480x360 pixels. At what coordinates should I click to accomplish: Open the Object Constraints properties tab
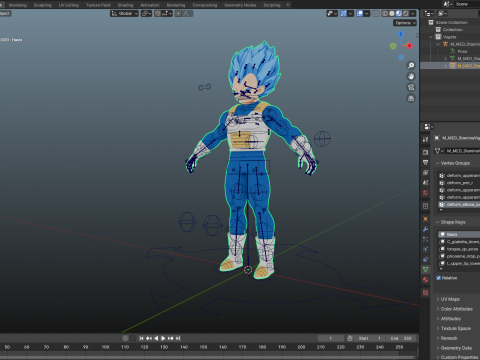point(425,259)
